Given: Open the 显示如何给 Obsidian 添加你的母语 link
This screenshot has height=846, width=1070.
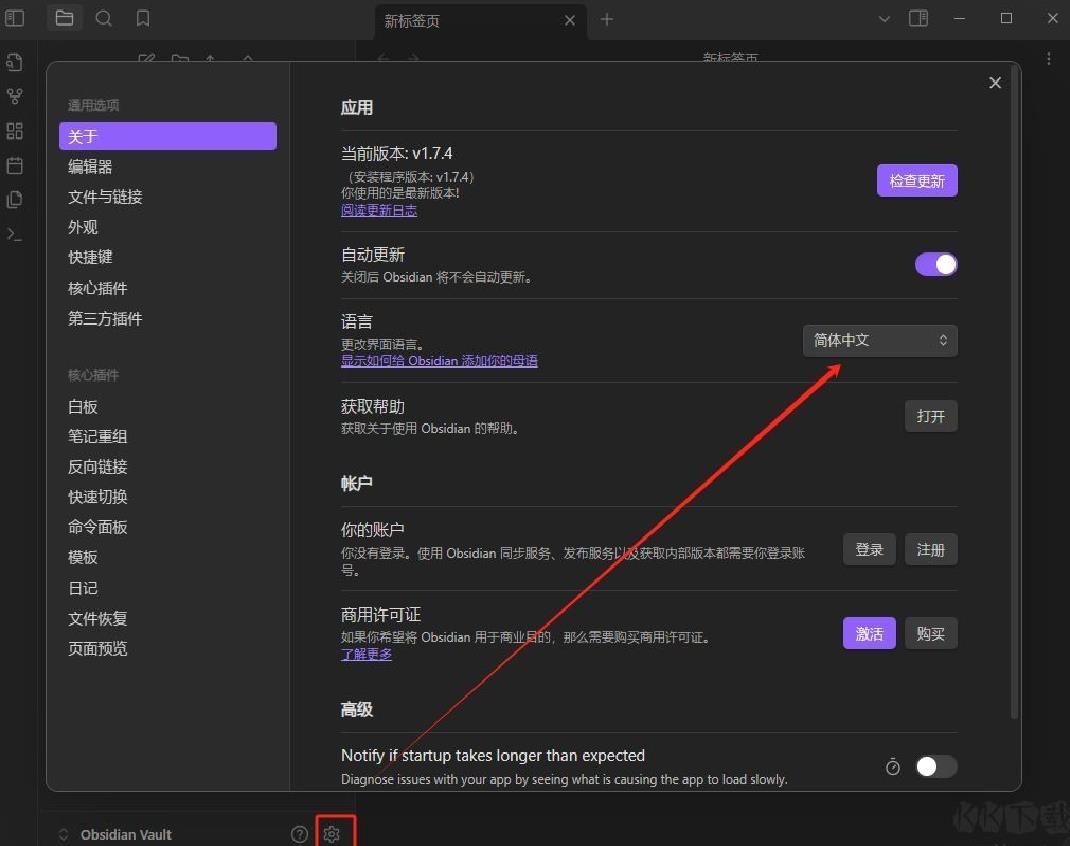Looking at the screenshot, I should tap(439, 360).
